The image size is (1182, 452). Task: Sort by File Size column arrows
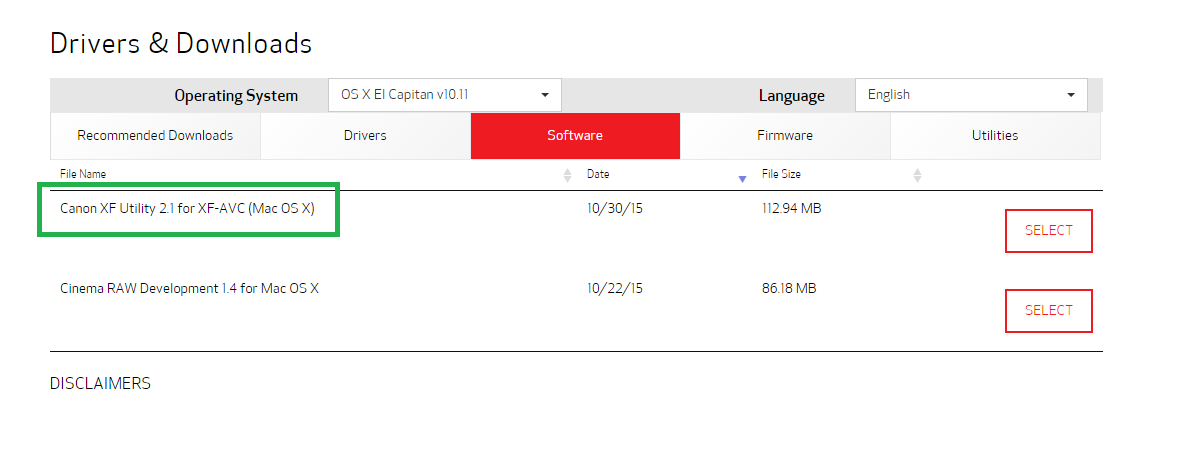pos(917,176)
